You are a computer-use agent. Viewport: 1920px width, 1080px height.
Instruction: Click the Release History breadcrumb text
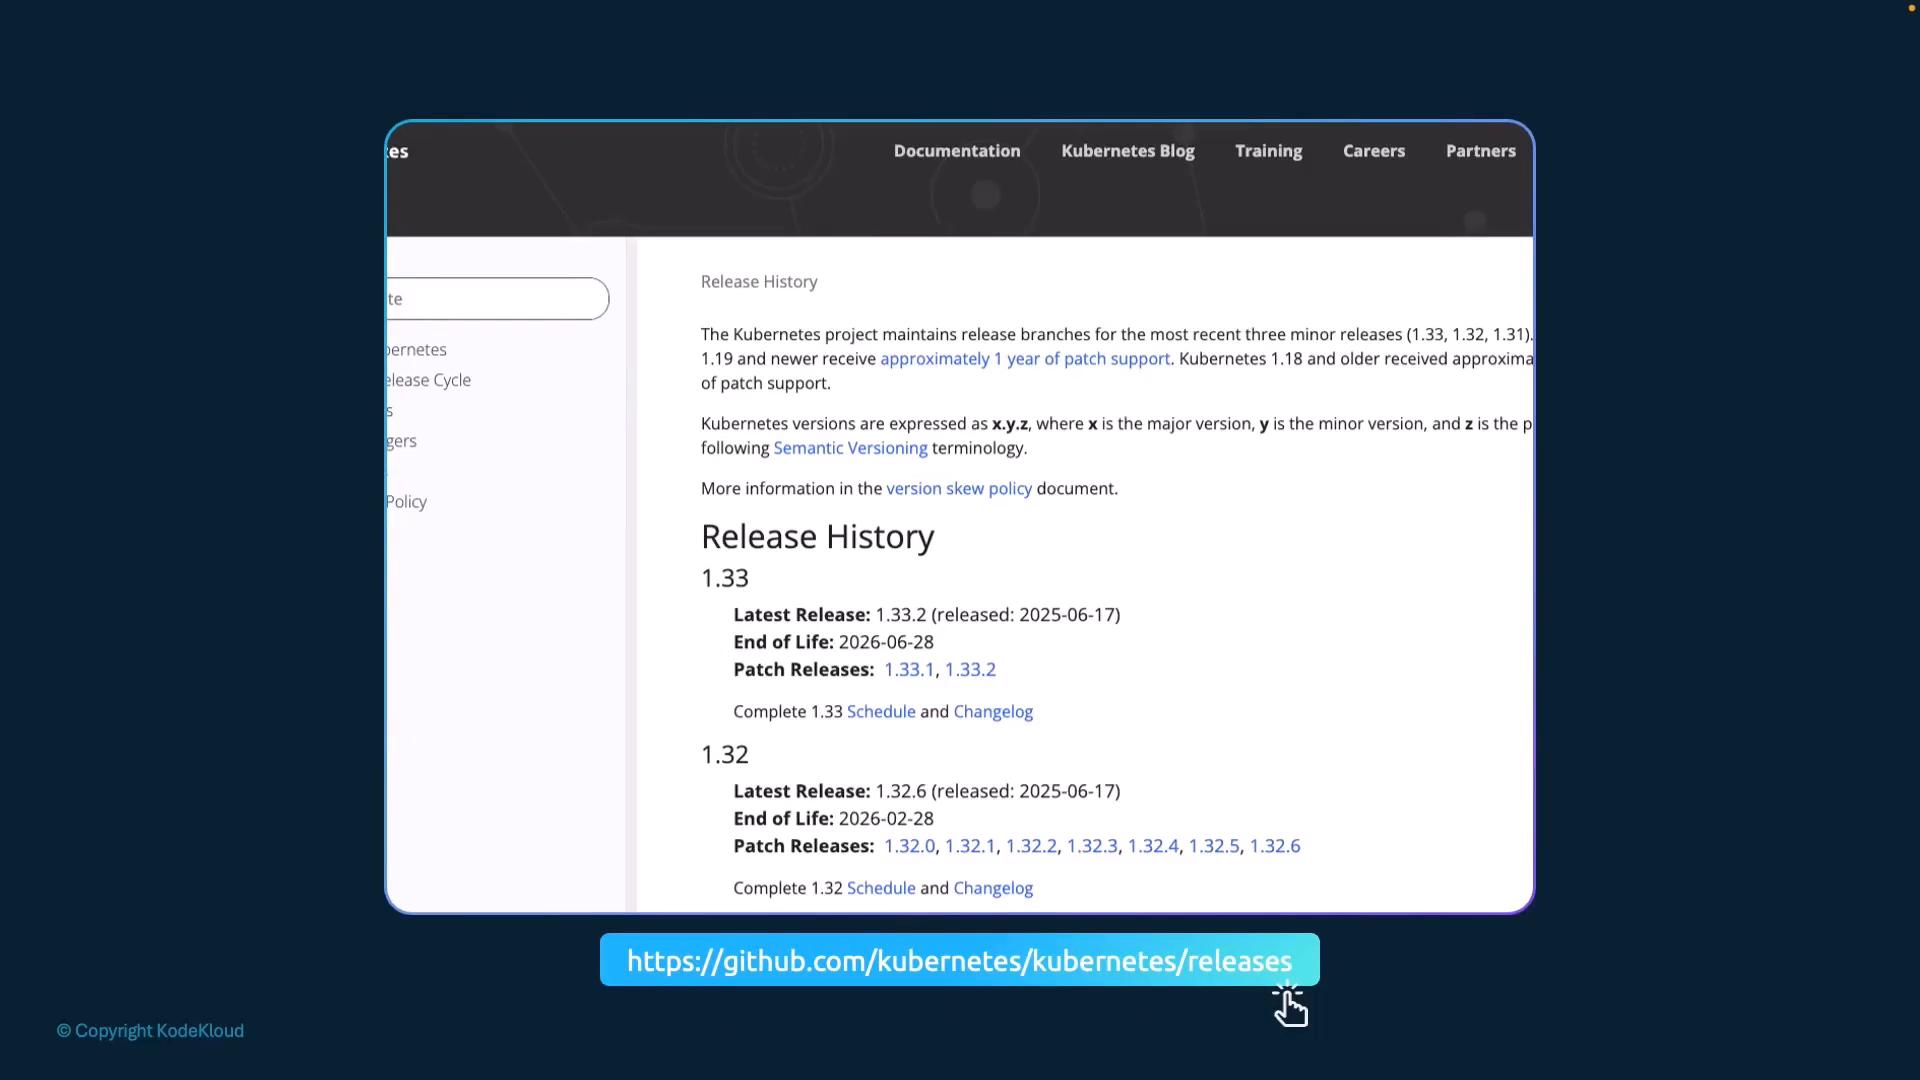click(x=759, y=282)
